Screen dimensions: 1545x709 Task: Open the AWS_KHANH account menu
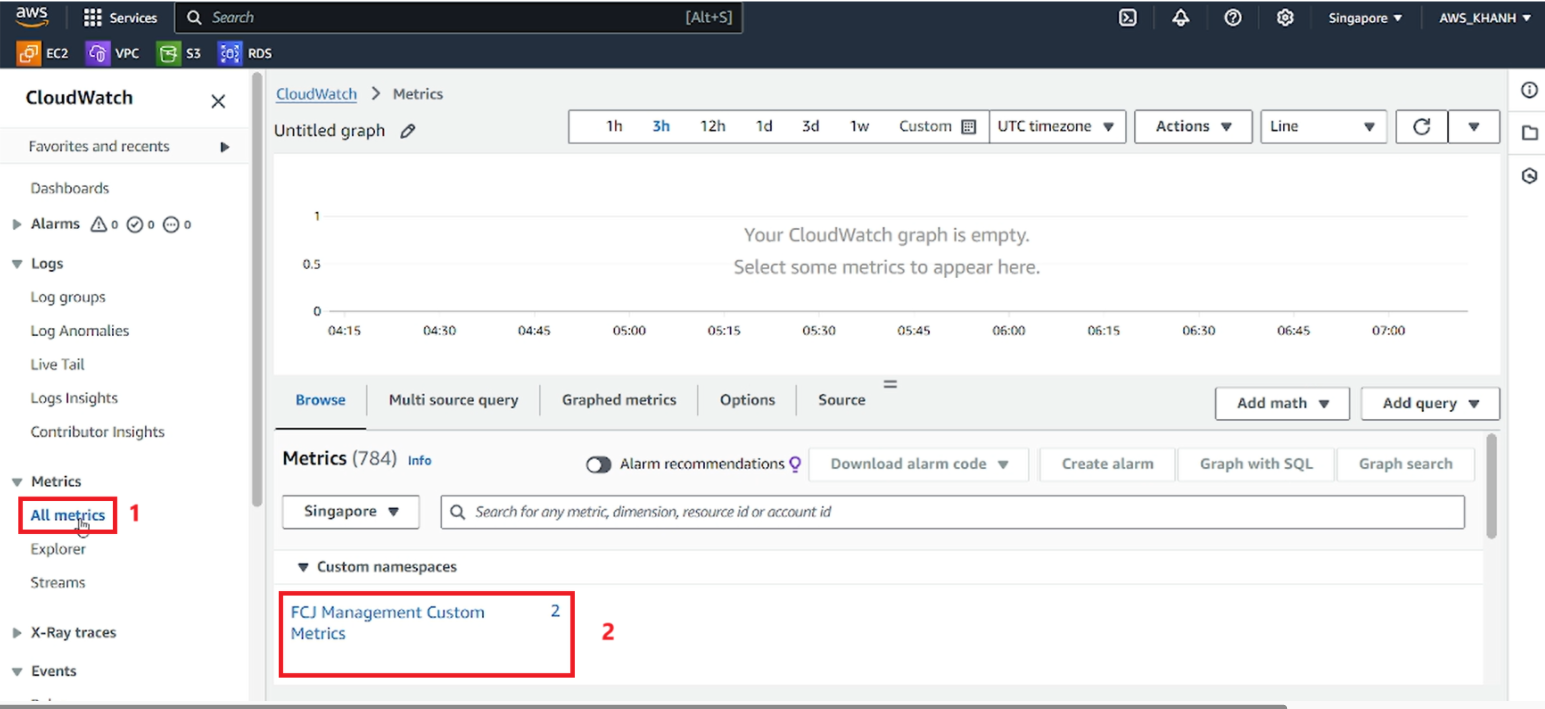coord(1485,18)
